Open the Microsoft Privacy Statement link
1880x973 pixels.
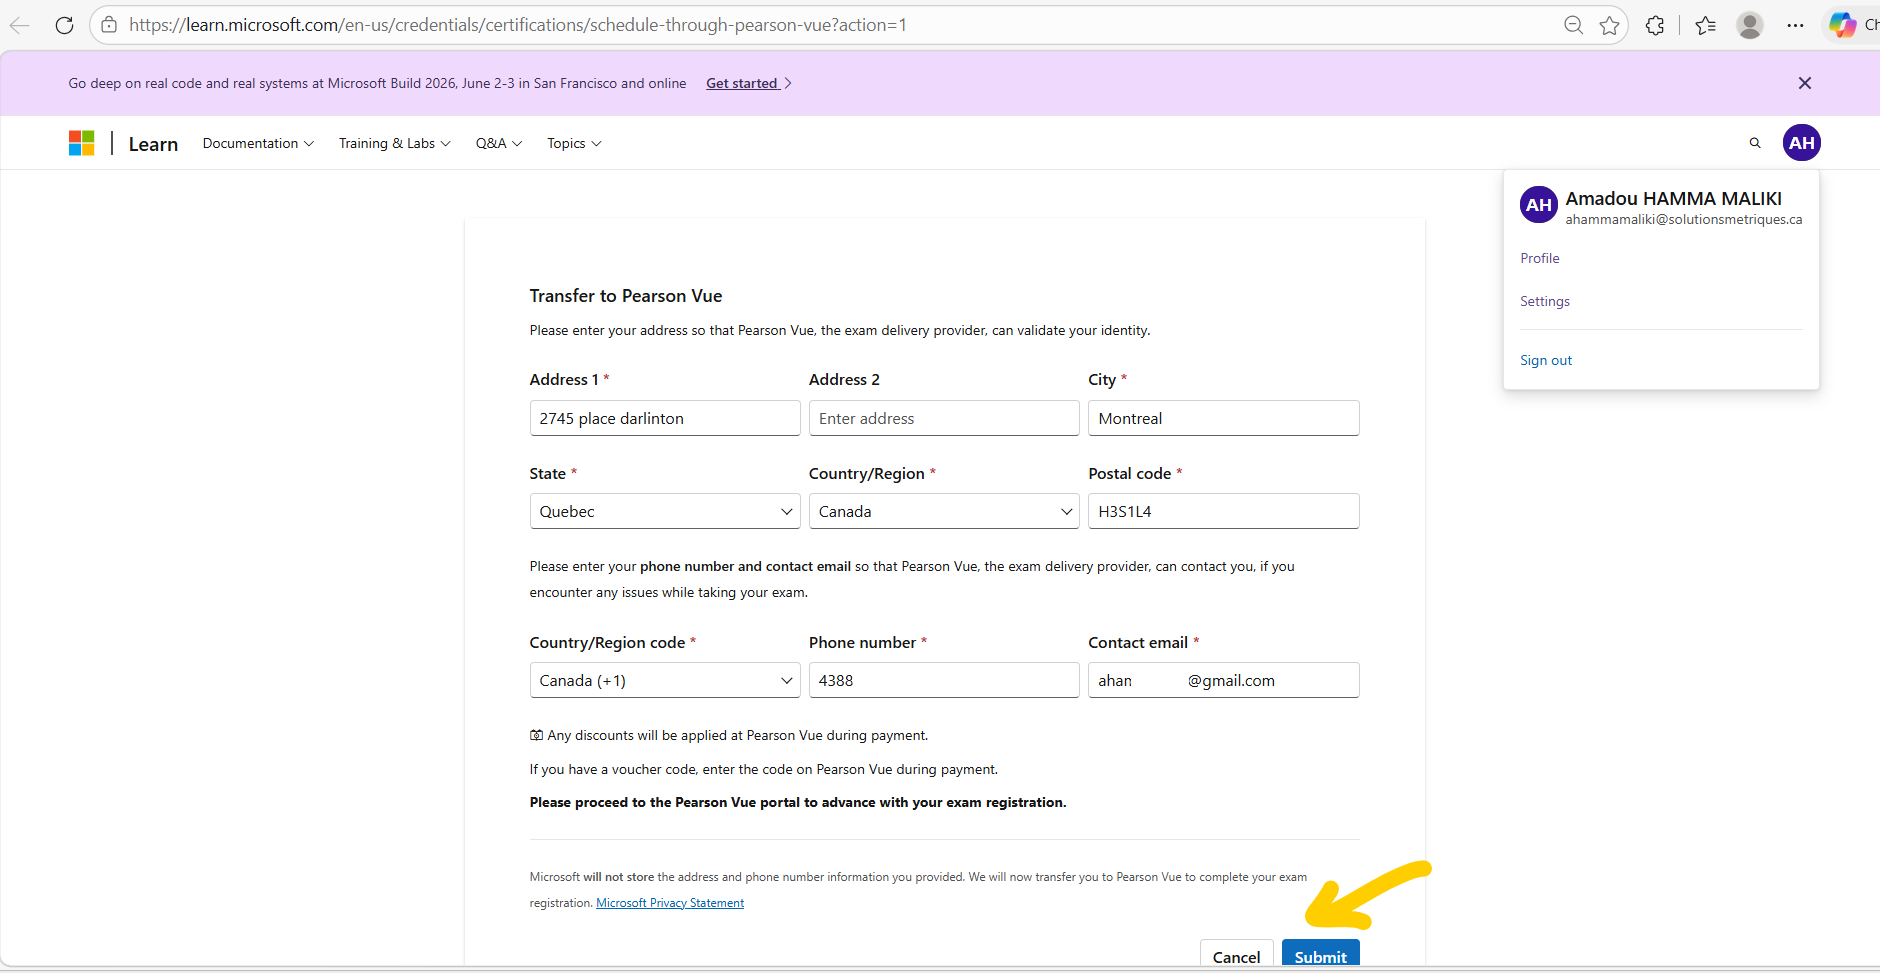tap(670, 903)
